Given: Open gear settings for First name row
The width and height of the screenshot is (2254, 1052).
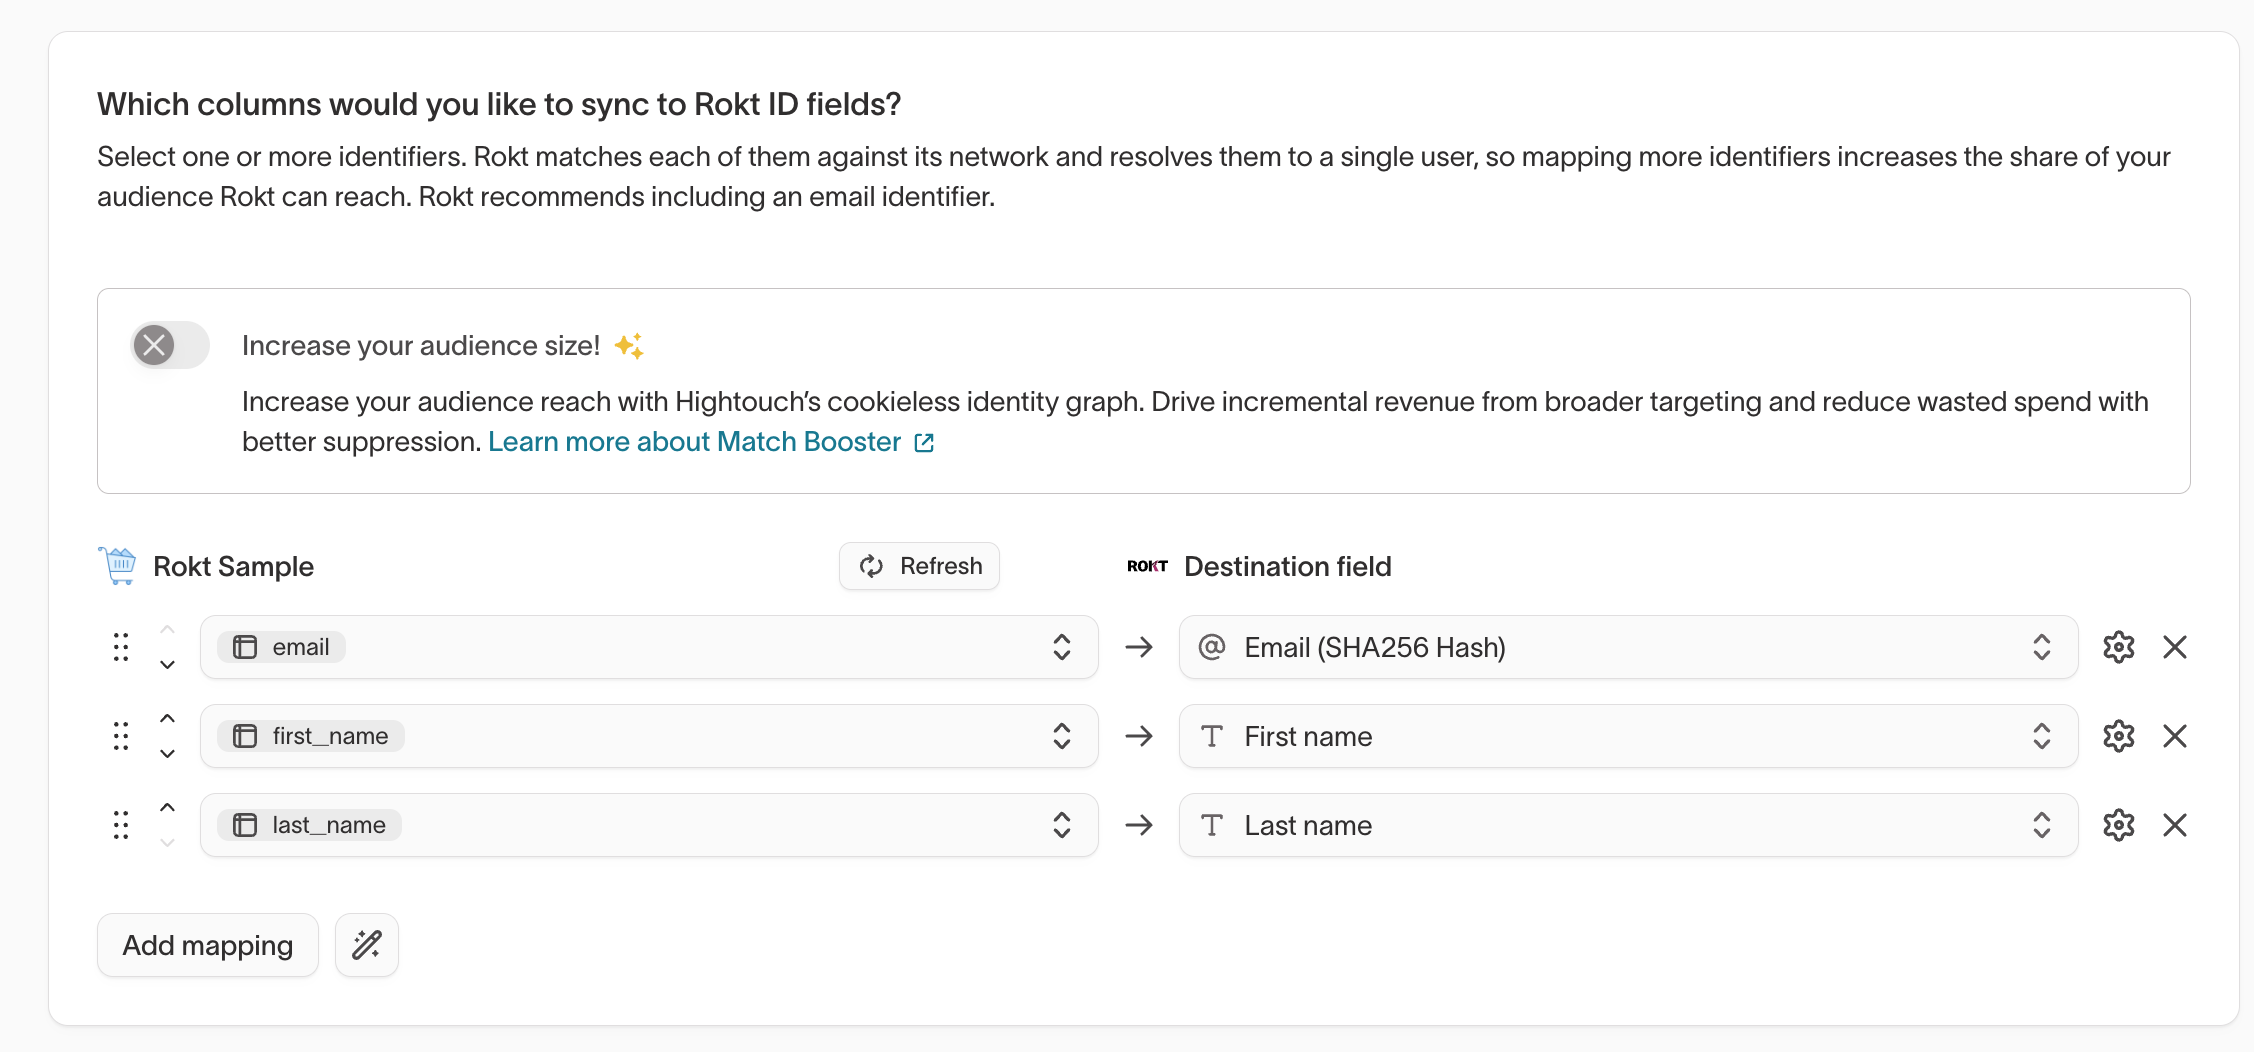Looking at the screenshot, I should pos(2119,736).
